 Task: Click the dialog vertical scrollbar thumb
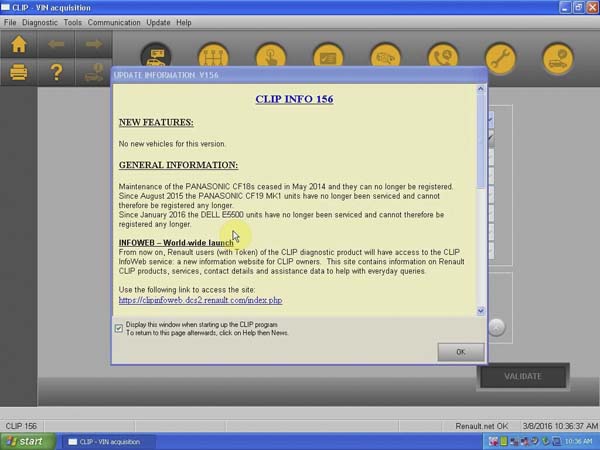tap(481, 141)
